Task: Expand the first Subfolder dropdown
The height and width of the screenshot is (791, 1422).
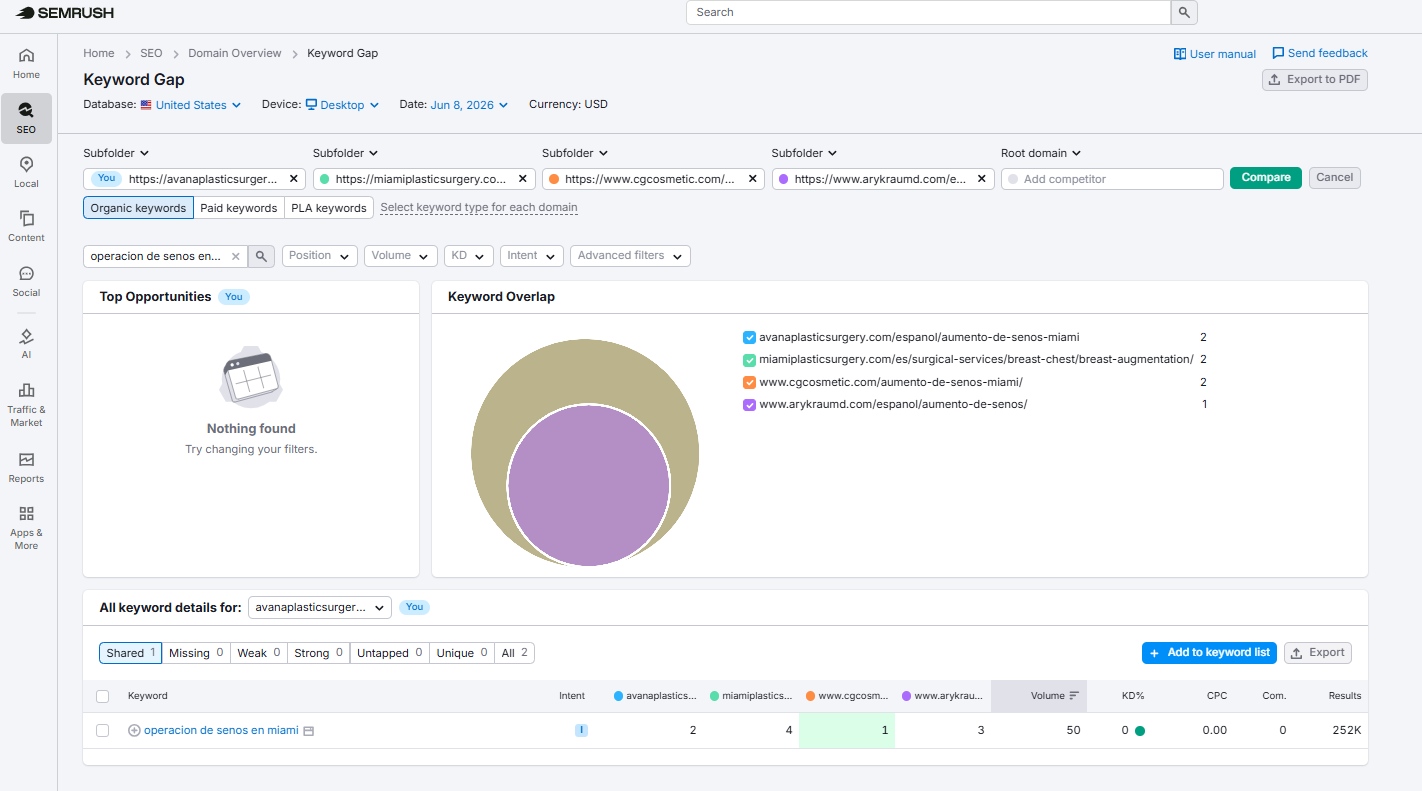Action: (x=116, y=153)
